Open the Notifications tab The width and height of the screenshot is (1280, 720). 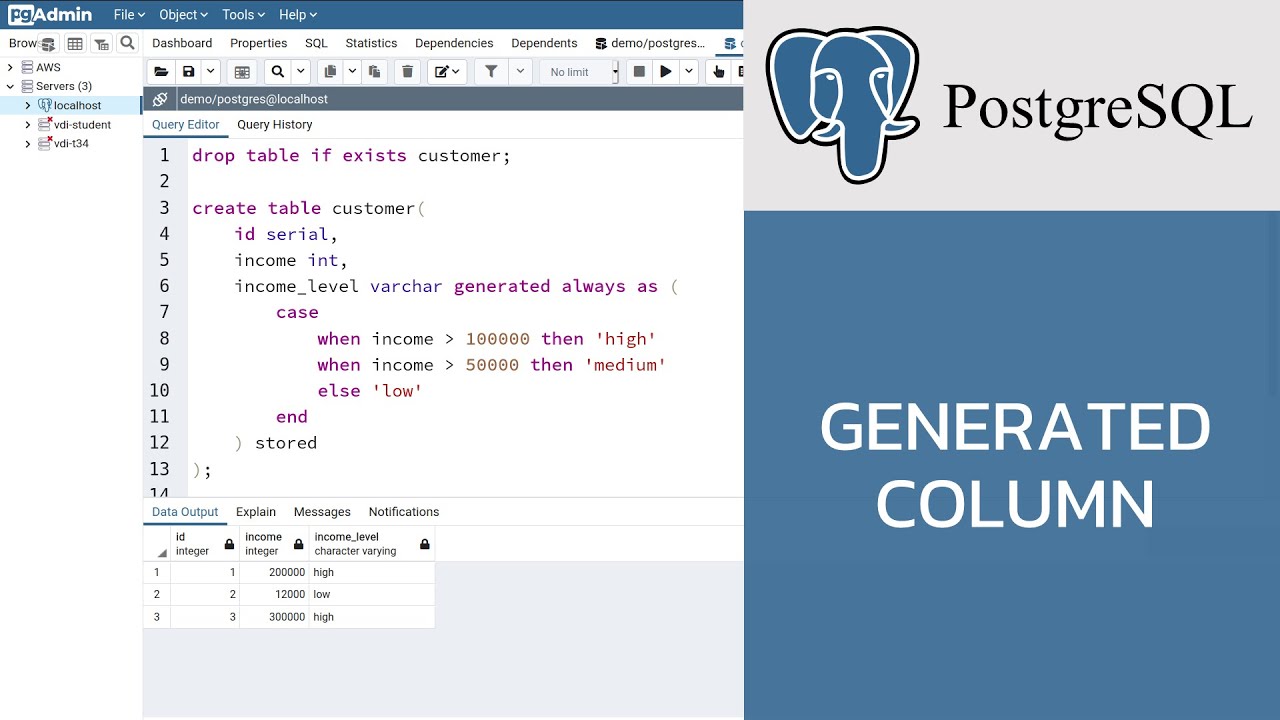(x=404, y=511)
